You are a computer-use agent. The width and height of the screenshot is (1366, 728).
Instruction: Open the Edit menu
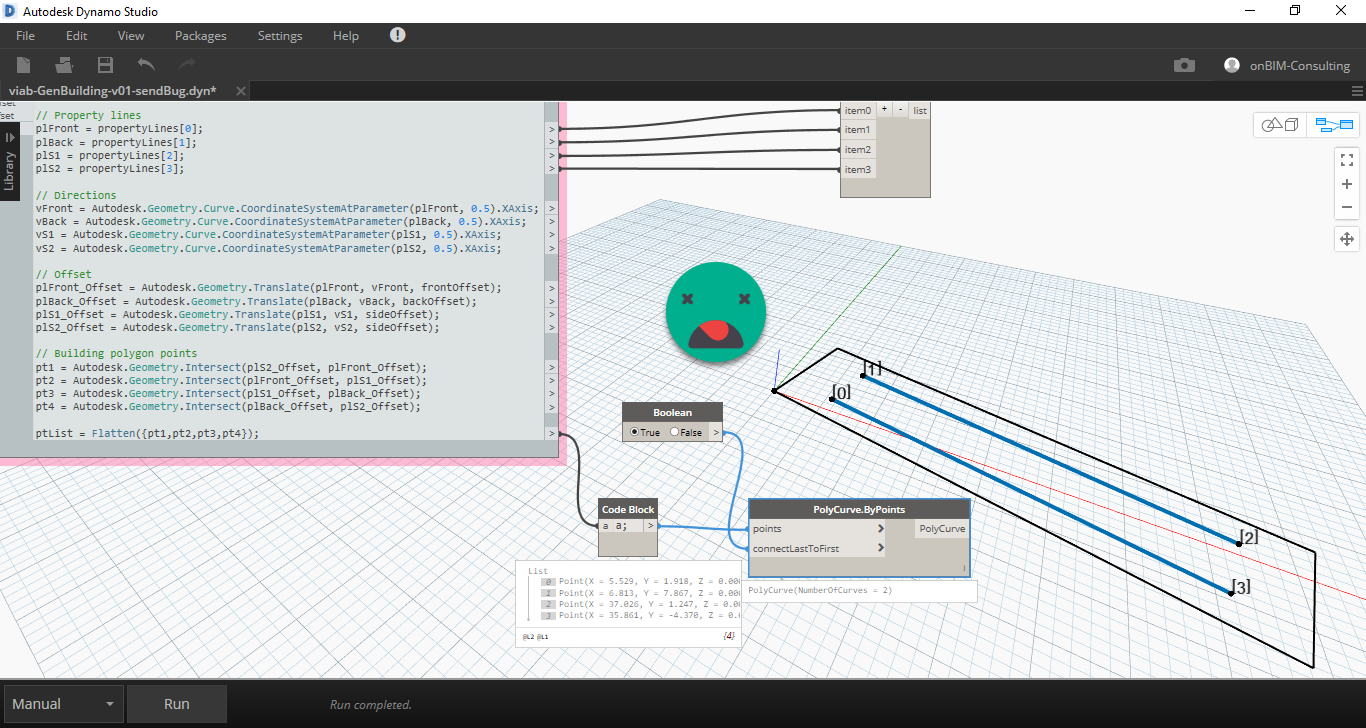coord(77,35)
